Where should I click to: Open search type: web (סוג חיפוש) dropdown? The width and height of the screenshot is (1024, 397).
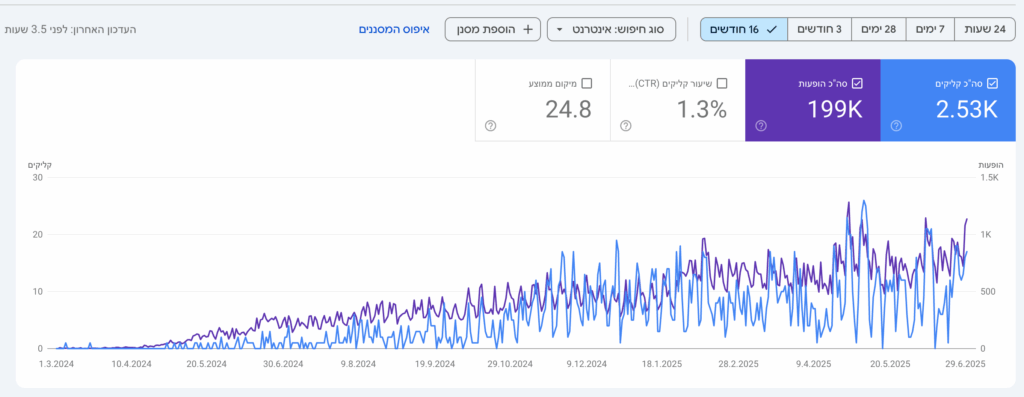[611, 29]
